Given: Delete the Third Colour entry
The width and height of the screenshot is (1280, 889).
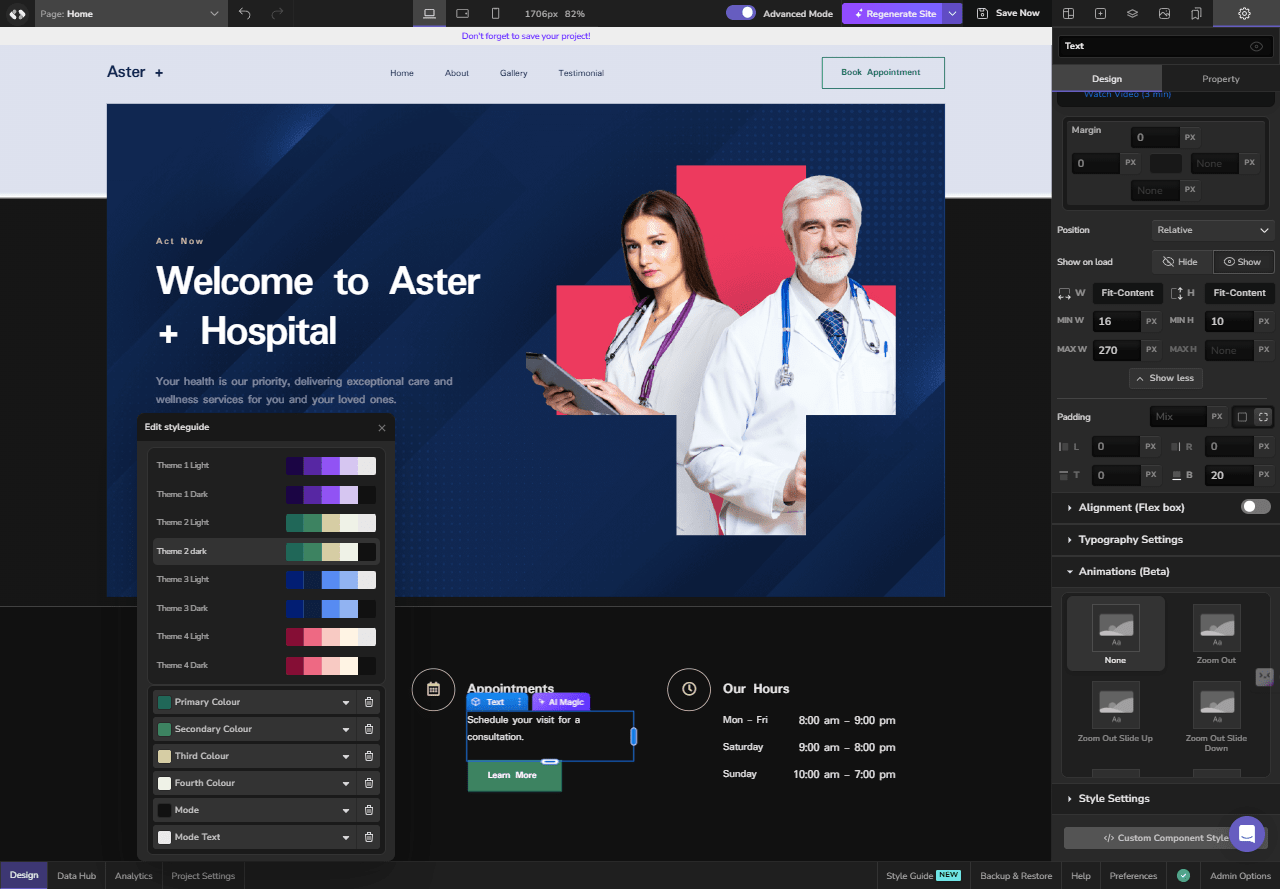Looking at the screenshot, I should point(368,756).
